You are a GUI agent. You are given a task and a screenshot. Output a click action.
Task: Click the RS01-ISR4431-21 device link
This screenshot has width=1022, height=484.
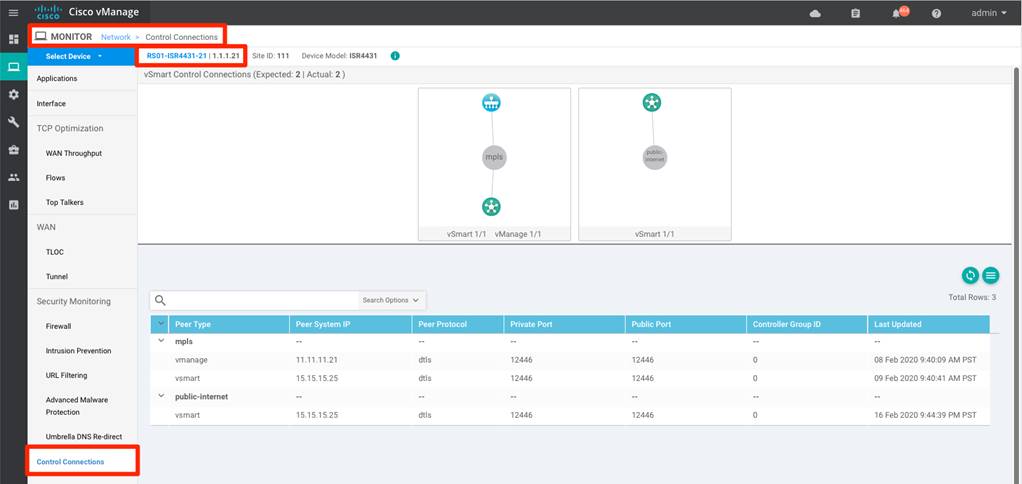[x=177, y=56]
